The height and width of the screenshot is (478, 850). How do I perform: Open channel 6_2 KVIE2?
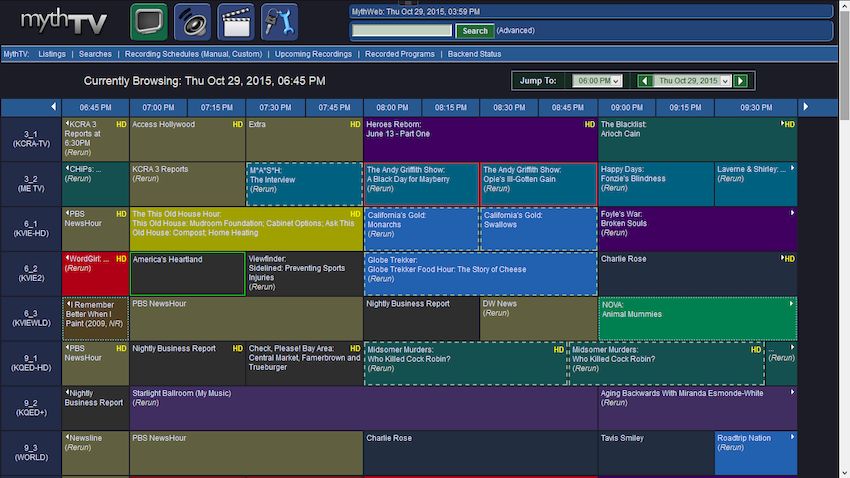click(31, 273)
